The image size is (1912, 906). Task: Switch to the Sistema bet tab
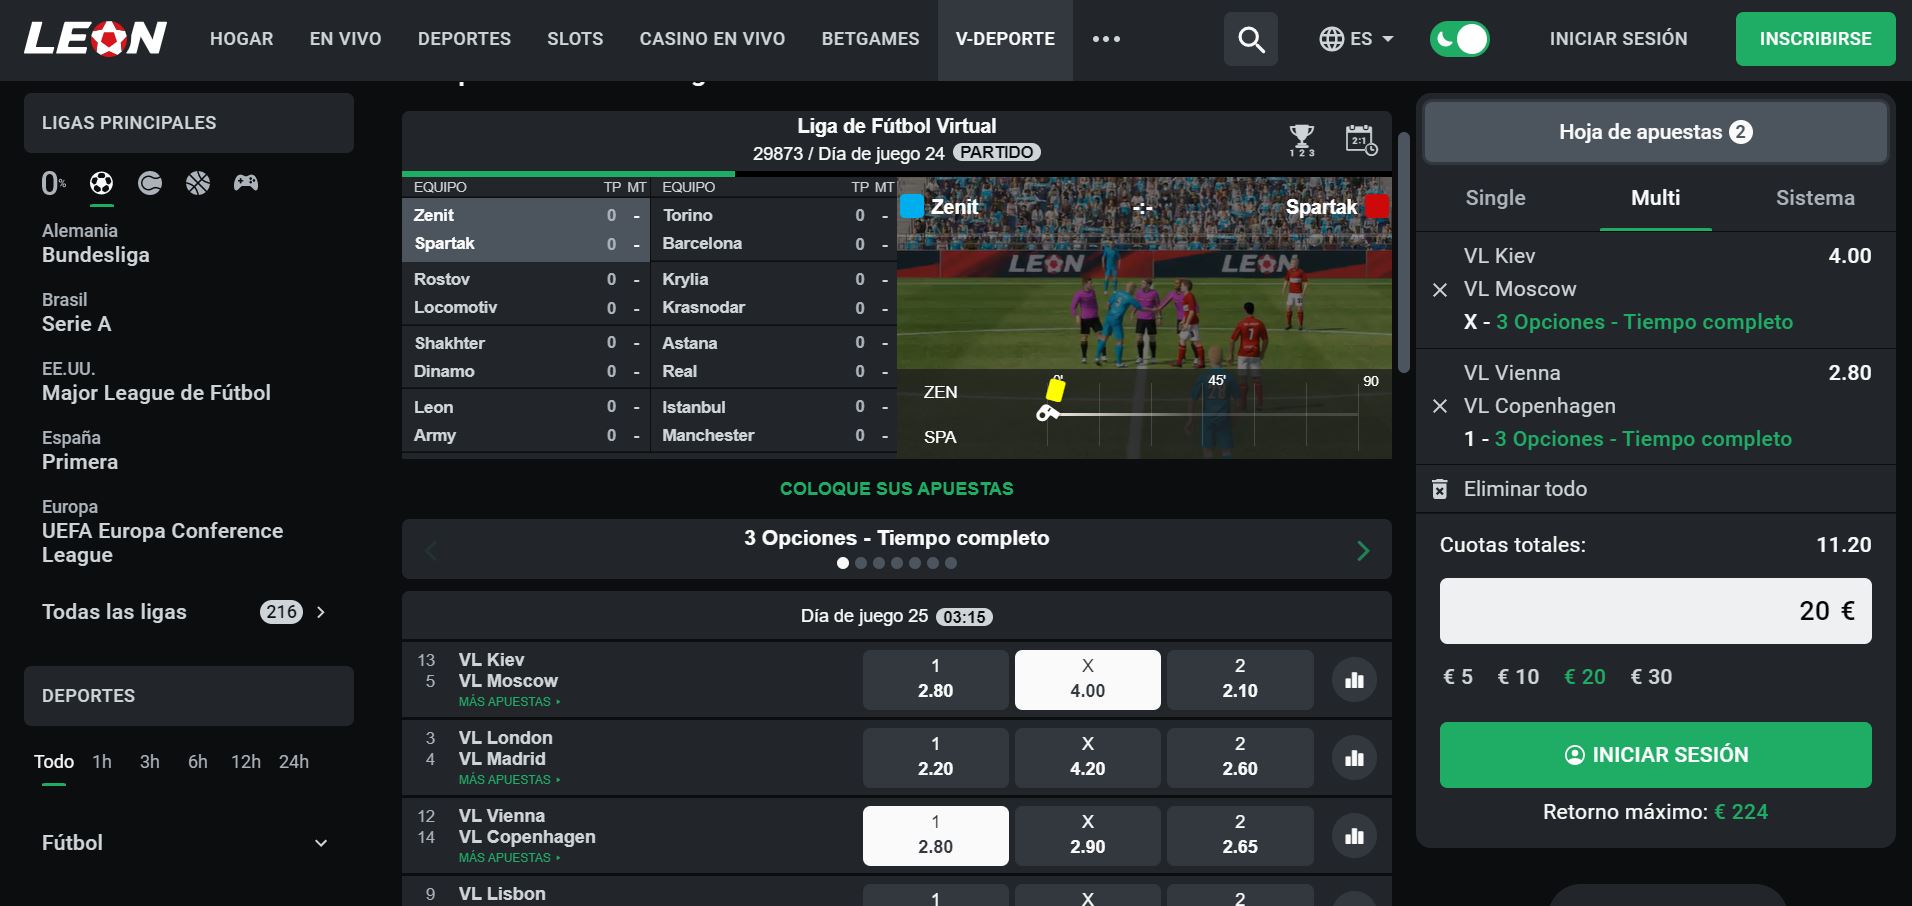tap(1815, 198)
